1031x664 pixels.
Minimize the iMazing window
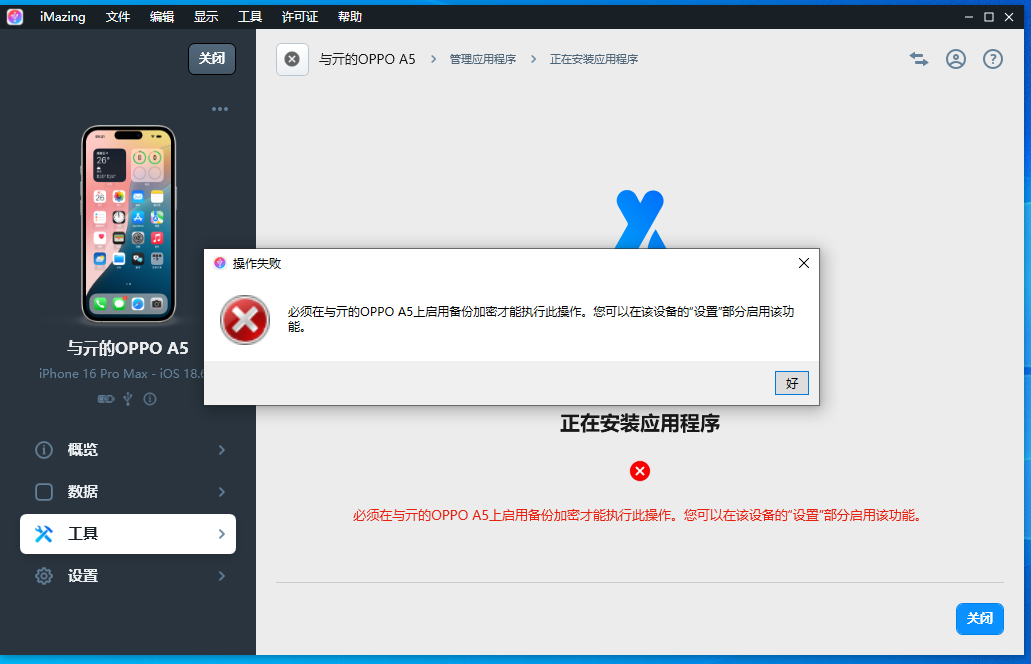[x=969, y=17]
